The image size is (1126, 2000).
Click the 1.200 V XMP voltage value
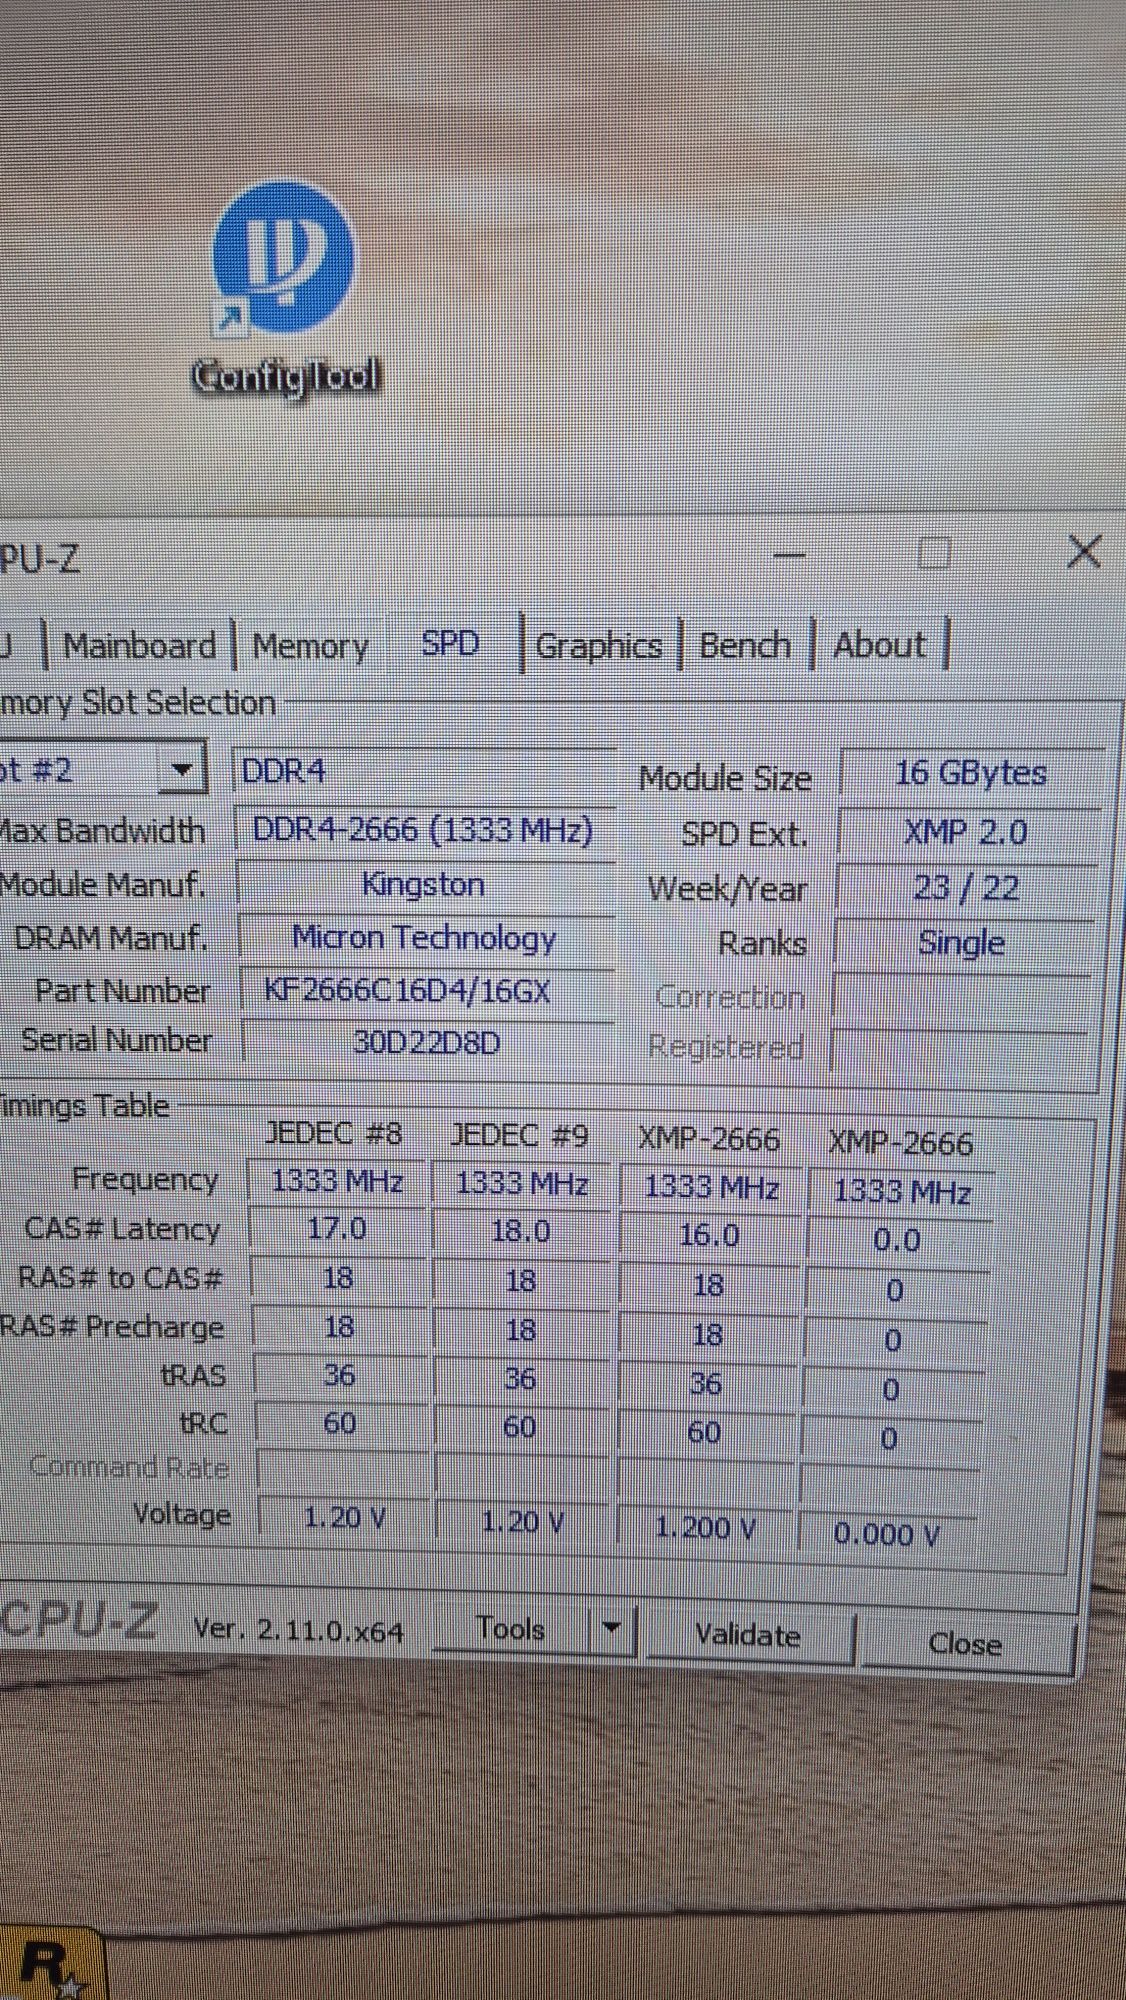tap(706, 1528)
